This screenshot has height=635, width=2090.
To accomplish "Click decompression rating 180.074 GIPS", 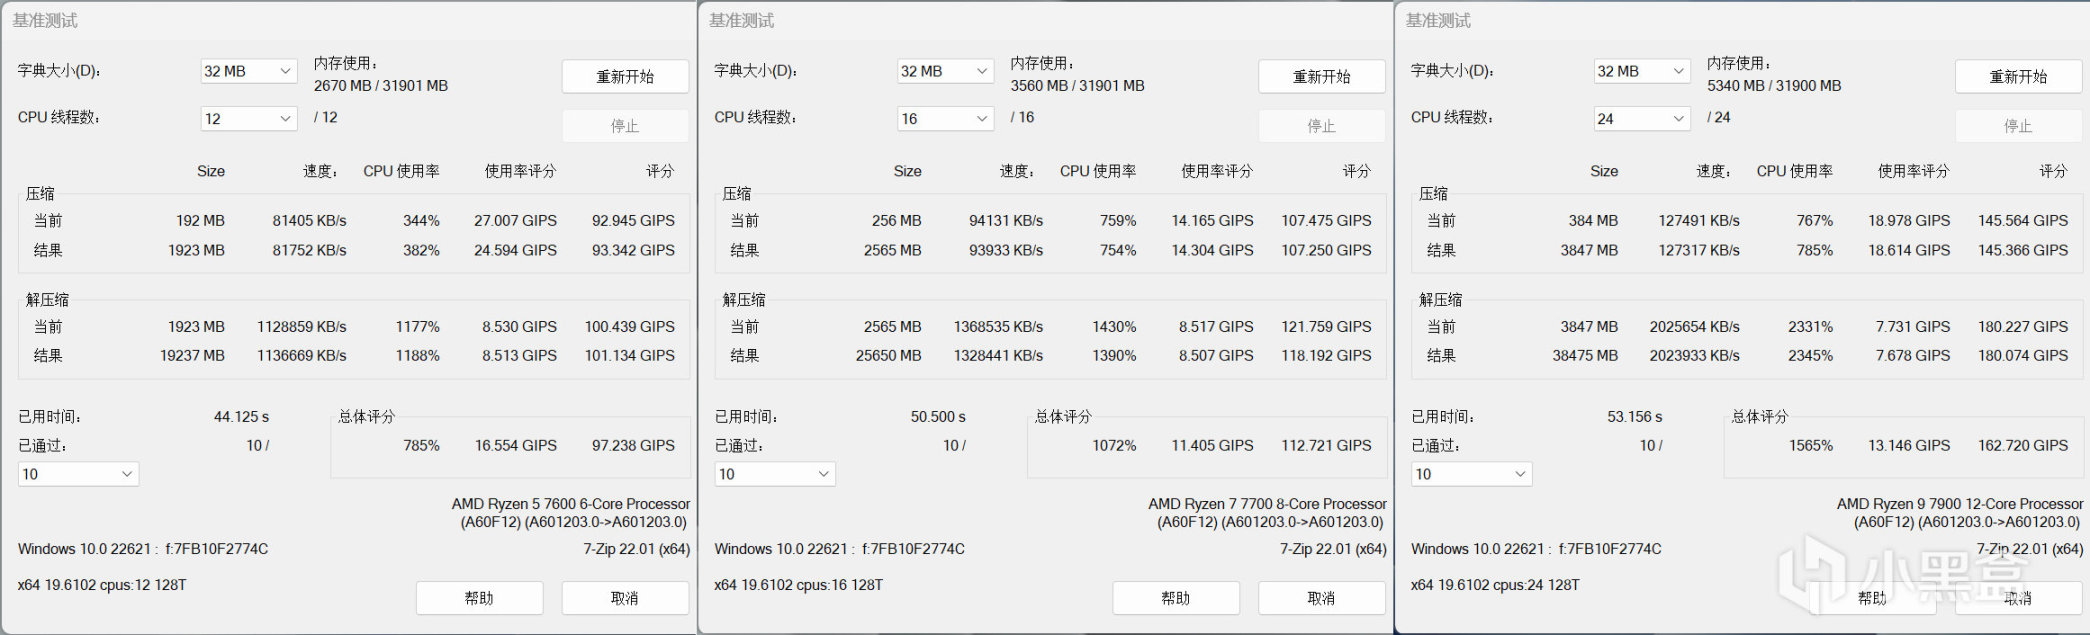I will click(2023, 355).
